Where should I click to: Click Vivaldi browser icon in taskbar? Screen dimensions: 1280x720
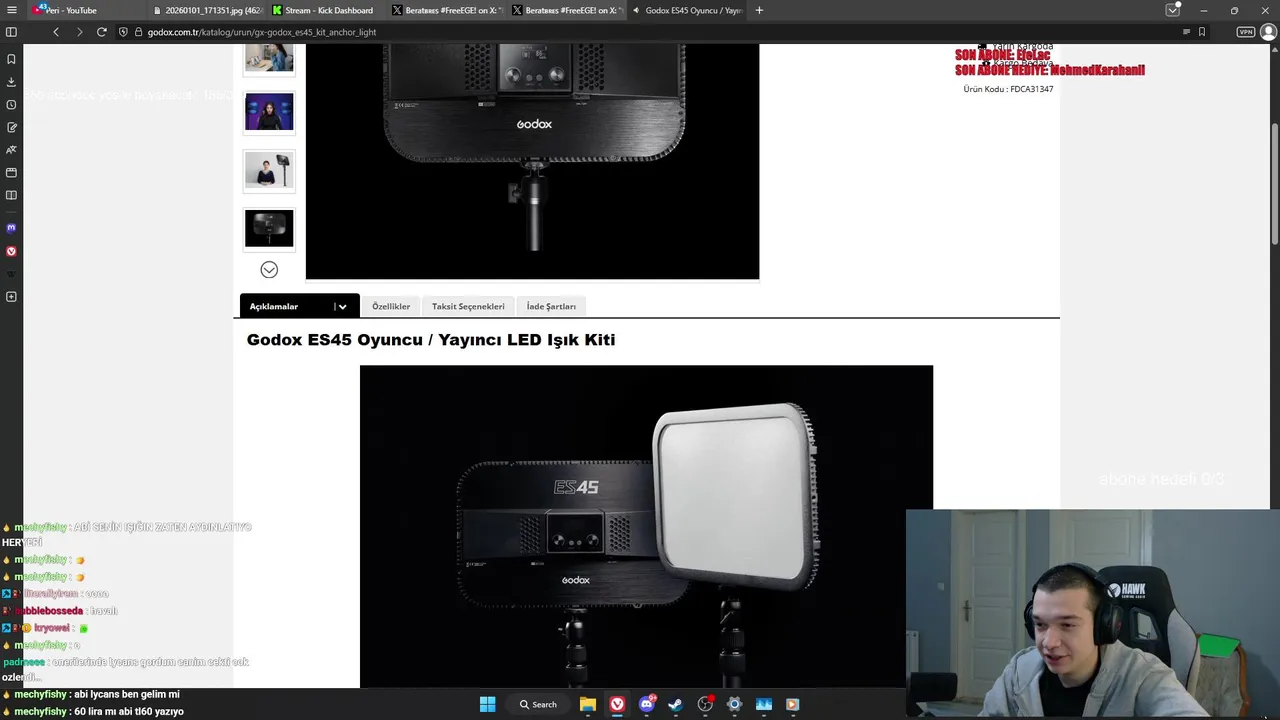618,704
